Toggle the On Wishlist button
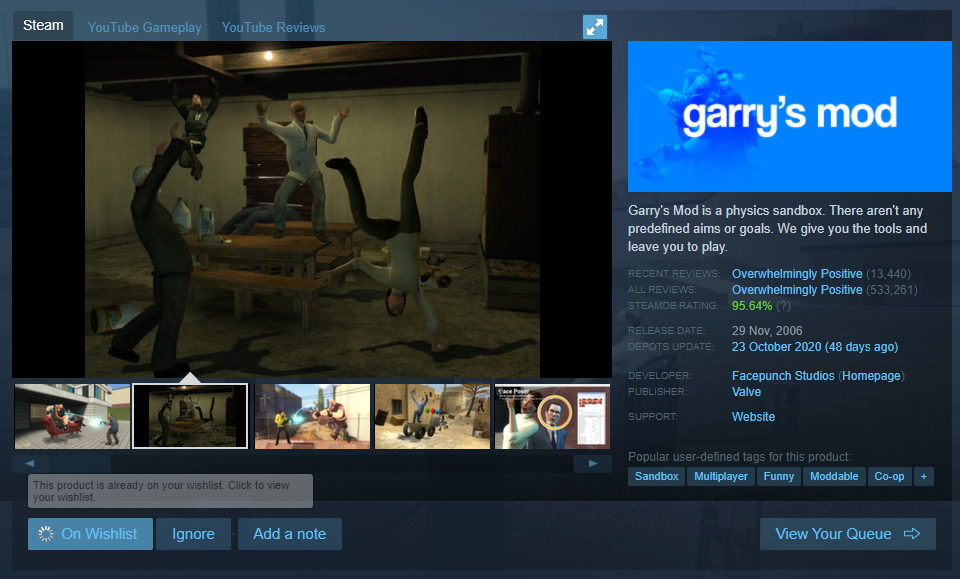Screen dimensions: 960x579 [x=90, y=534]
